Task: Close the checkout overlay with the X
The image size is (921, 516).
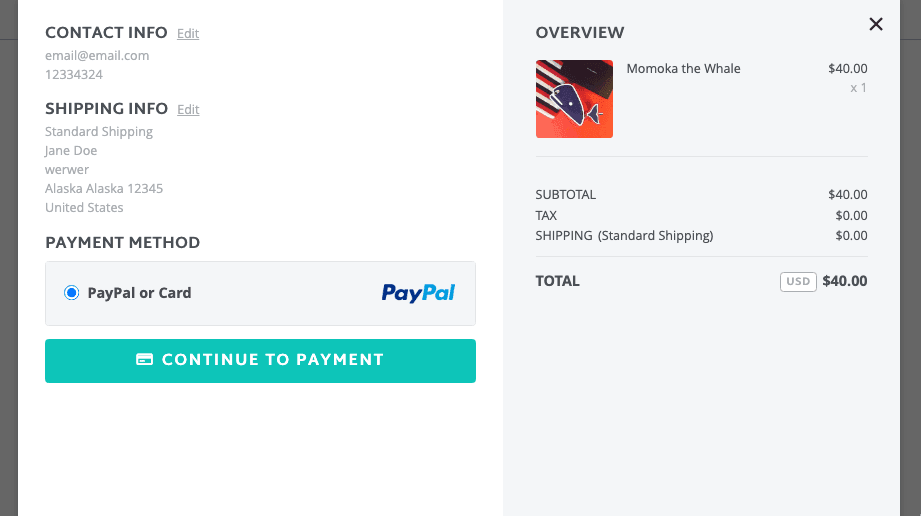Action: click(876, 24)
